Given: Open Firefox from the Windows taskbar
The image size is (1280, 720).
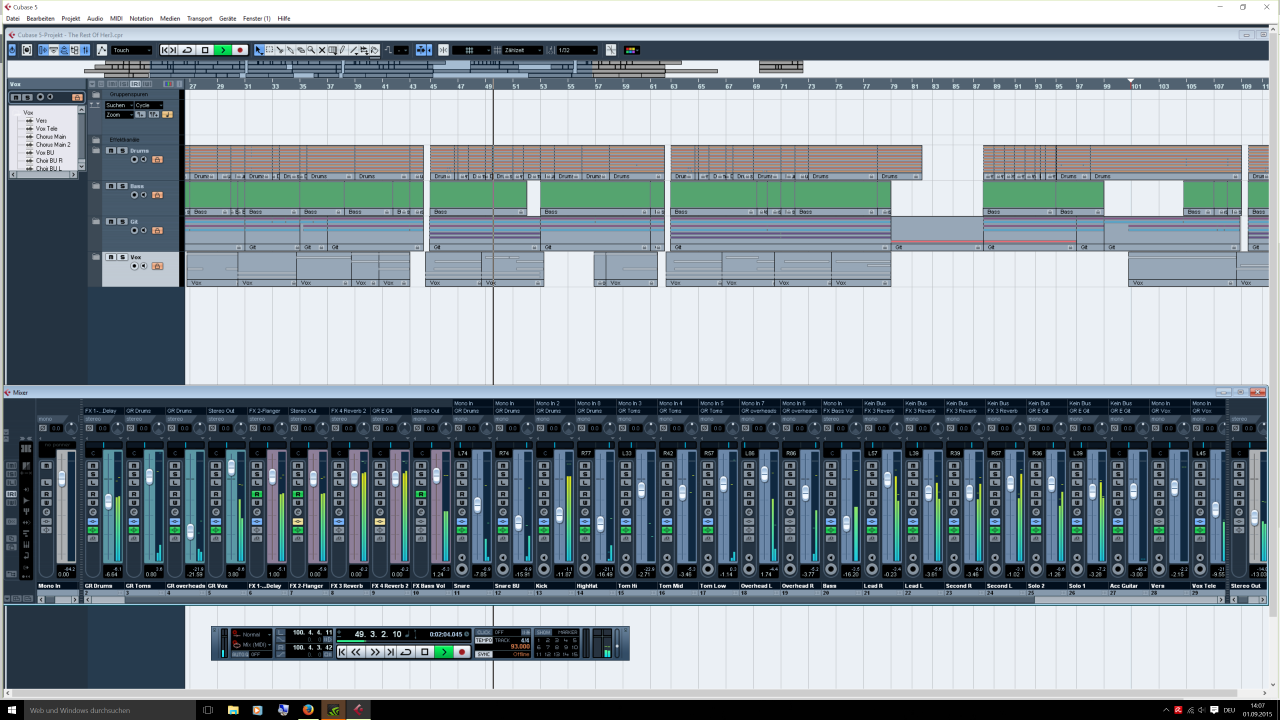Looking at the screenshot, I should coord(308,710).
